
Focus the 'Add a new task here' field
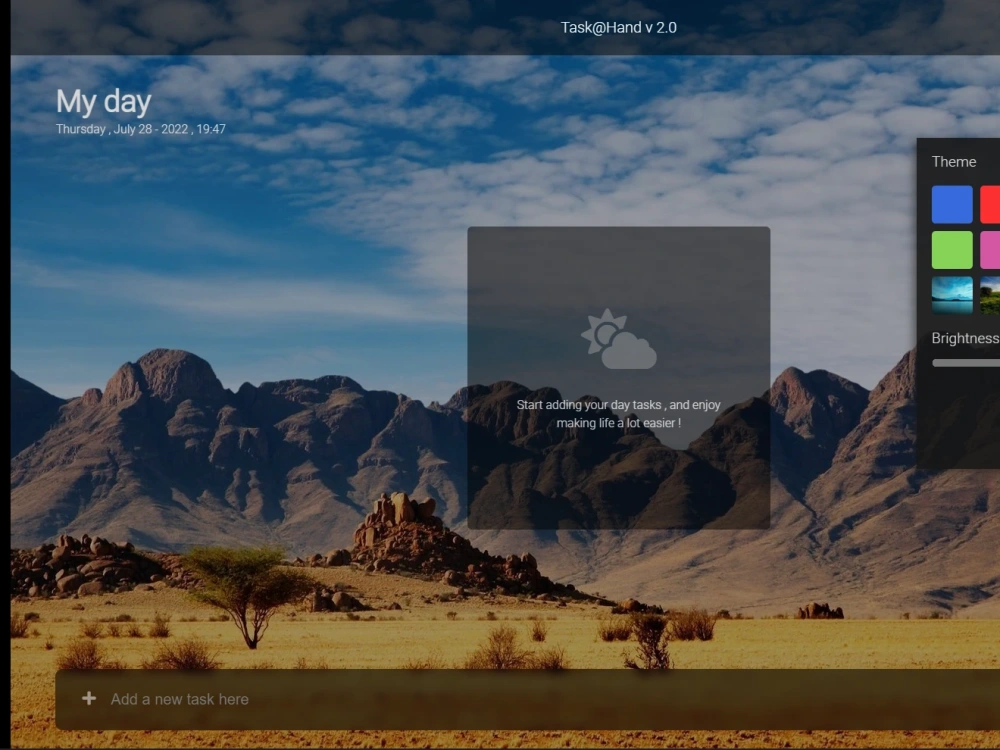click(527, 699)
